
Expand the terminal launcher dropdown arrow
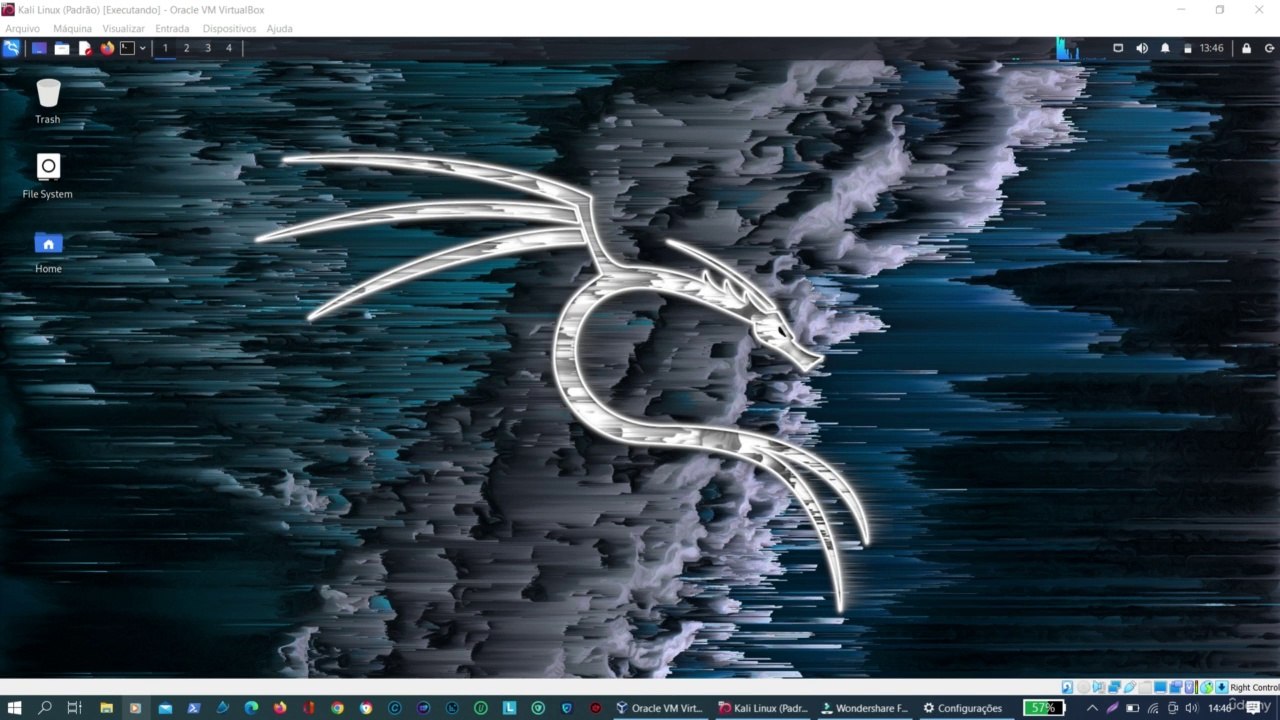pyautogui.click(x=143, y=48)
